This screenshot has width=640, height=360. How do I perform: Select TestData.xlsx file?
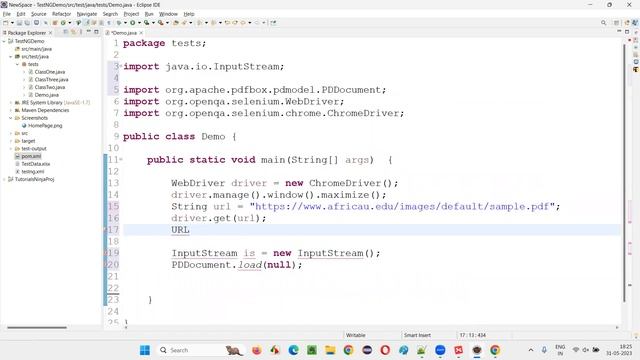pyautogui.click(x=36, y=164)
